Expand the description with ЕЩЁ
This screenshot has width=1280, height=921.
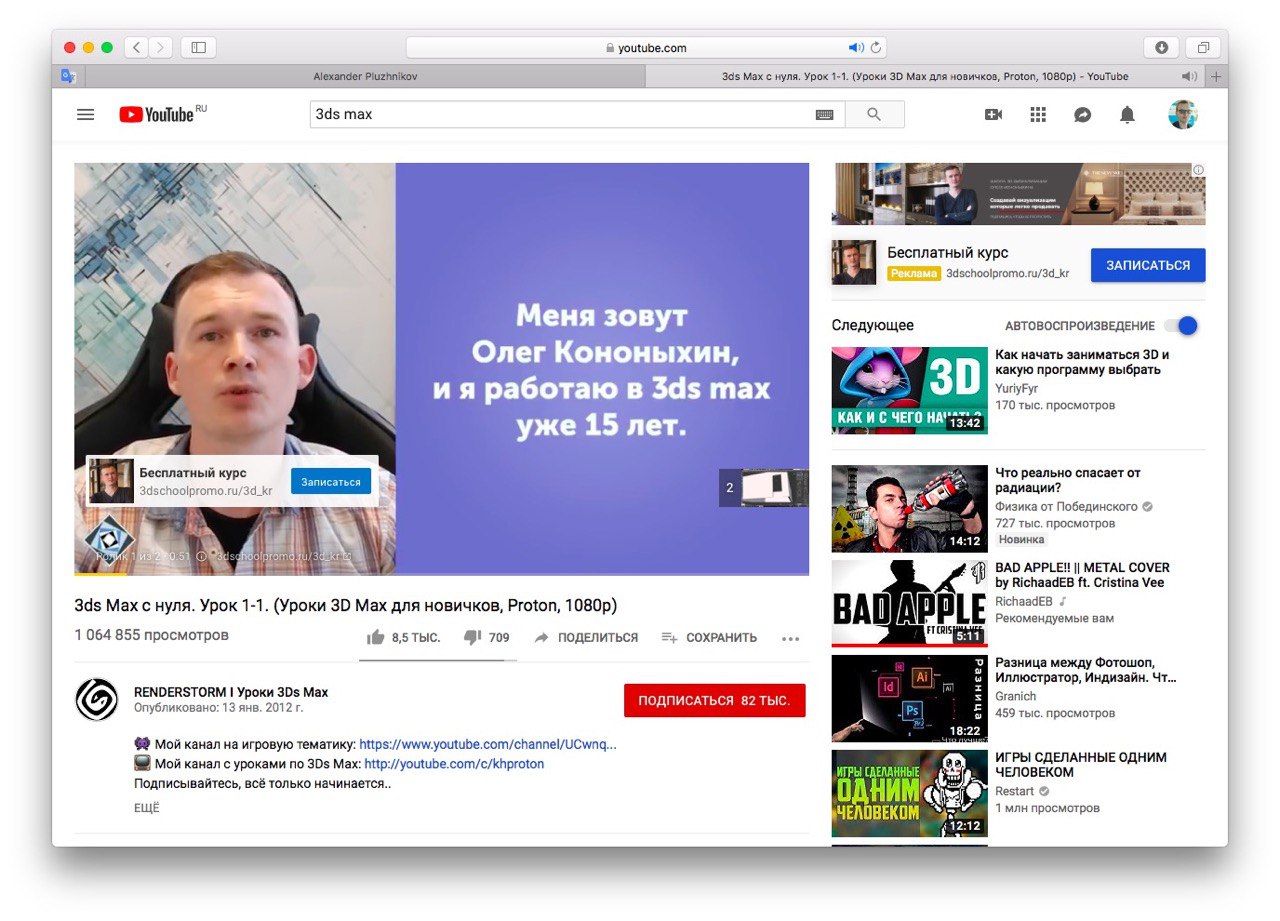146,808
